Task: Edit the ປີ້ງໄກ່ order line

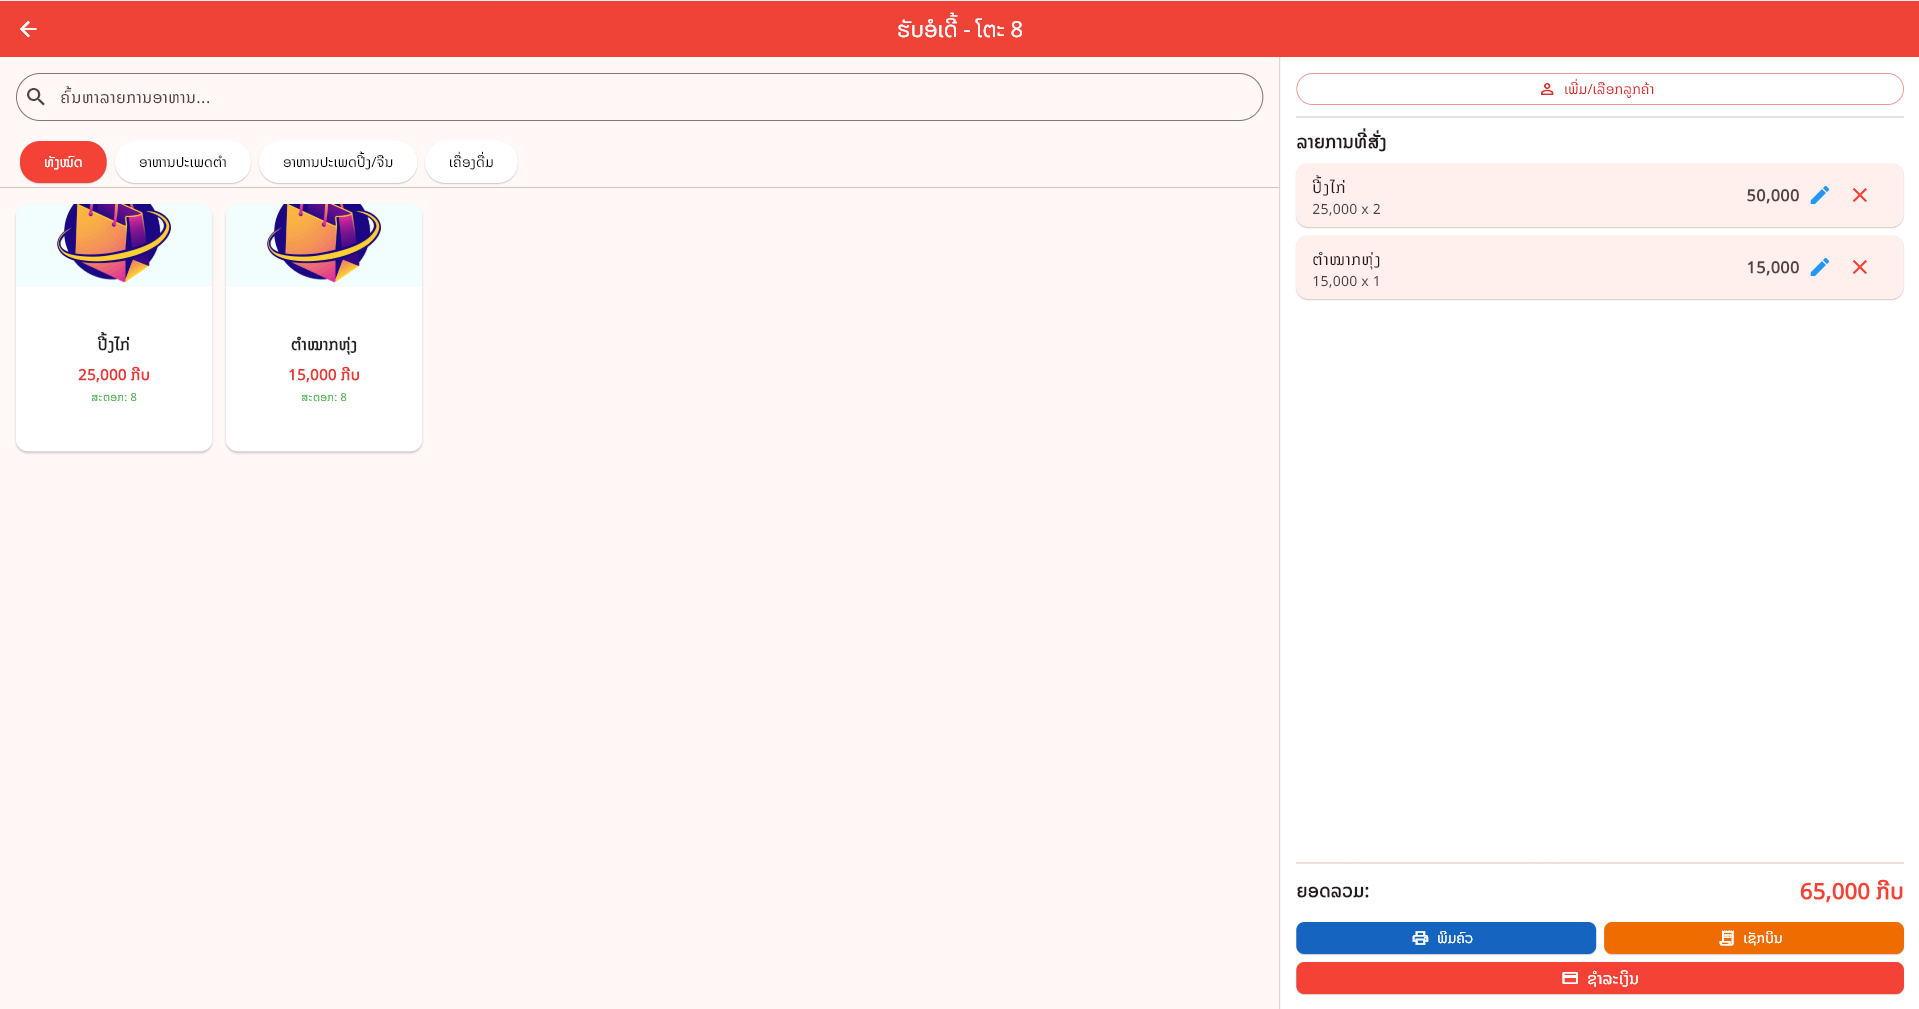Action: pyautogui.click(x=1819, y=195)
